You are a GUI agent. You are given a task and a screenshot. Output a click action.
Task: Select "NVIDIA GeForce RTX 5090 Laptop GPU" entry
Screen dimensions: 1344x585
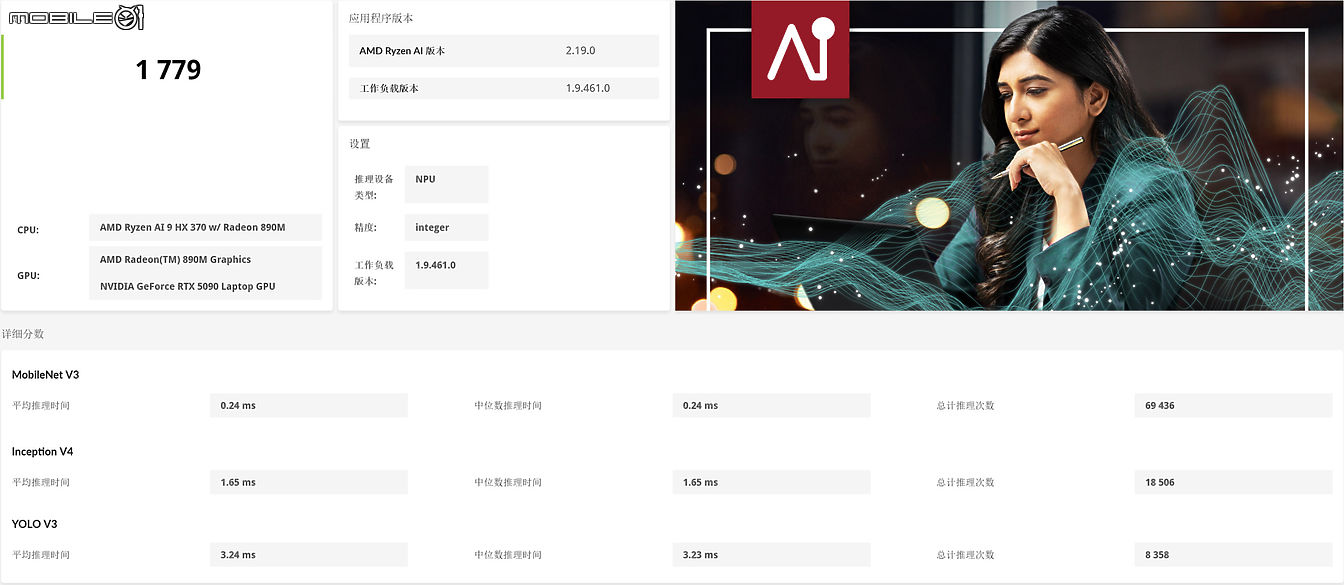click(187, 287)
